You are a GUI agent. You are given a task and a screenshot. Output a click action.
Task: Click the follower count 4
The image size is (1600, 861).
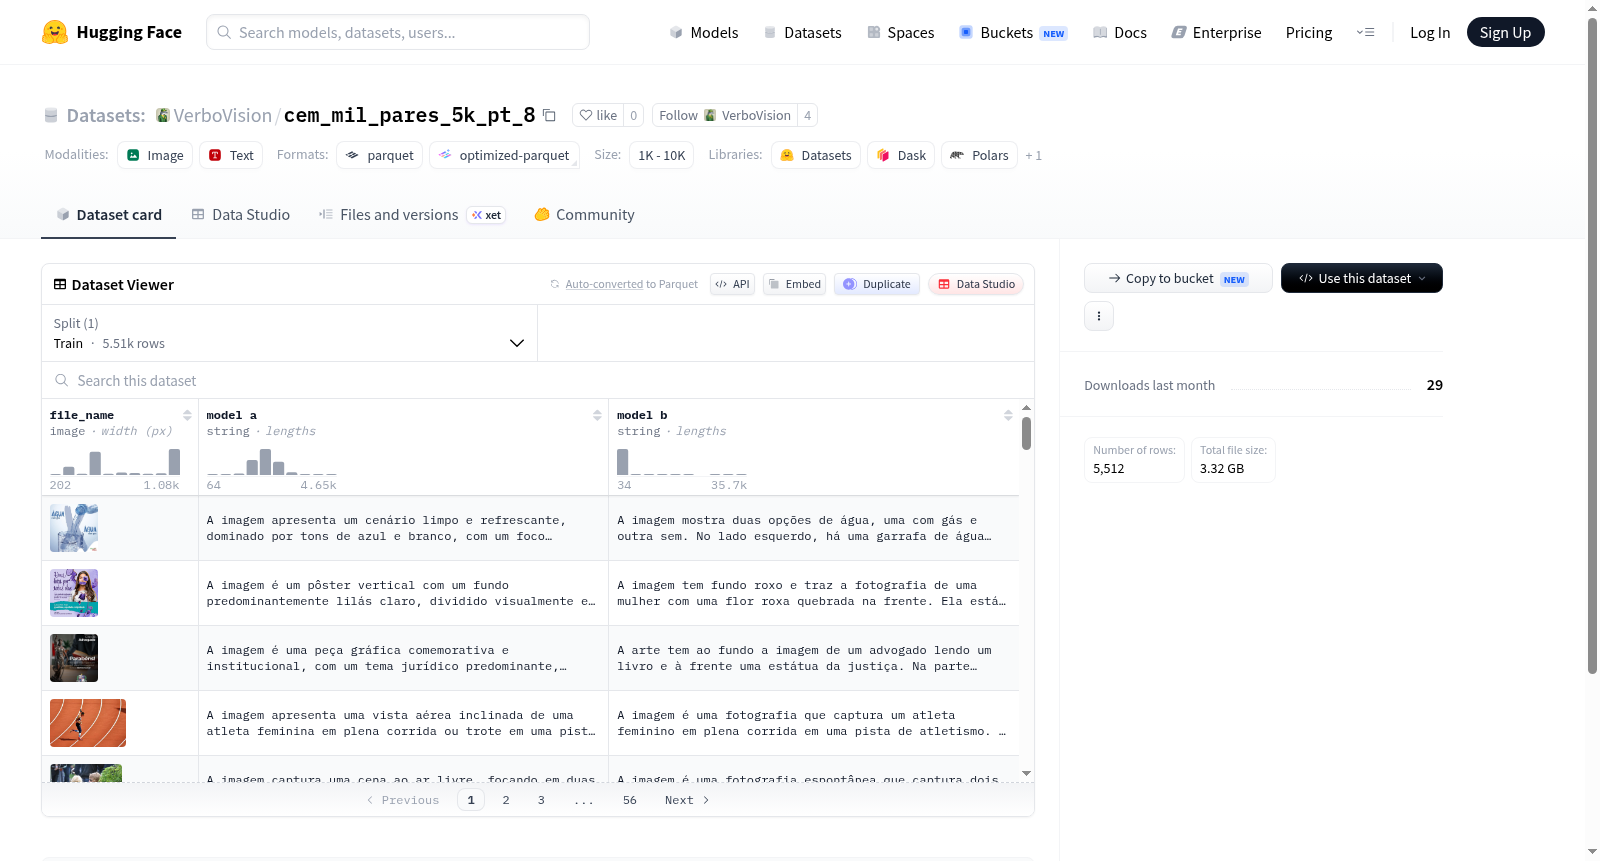tap(808, 115)
